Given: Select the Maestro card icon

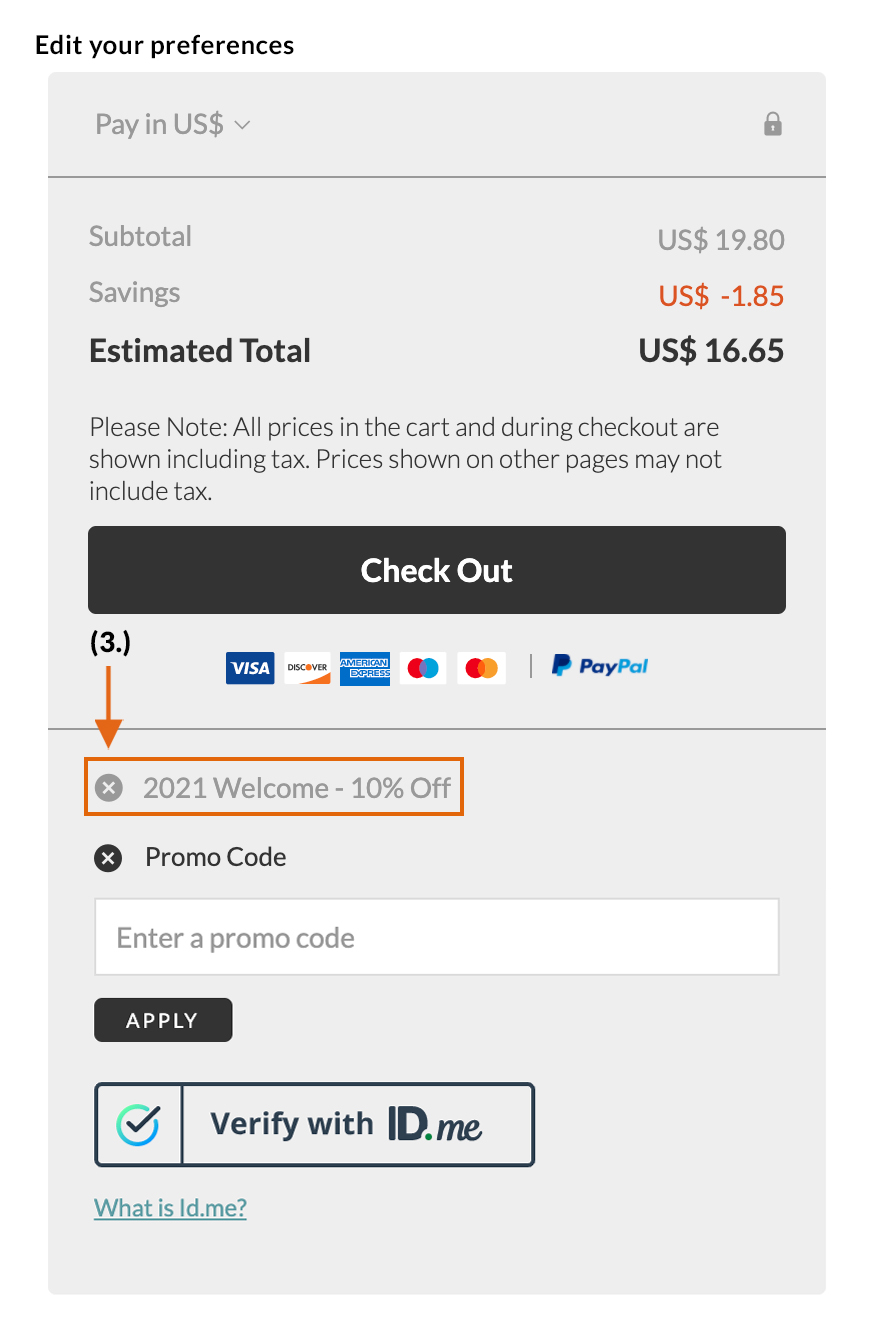Looking at the screenshot, I should 424,668.
